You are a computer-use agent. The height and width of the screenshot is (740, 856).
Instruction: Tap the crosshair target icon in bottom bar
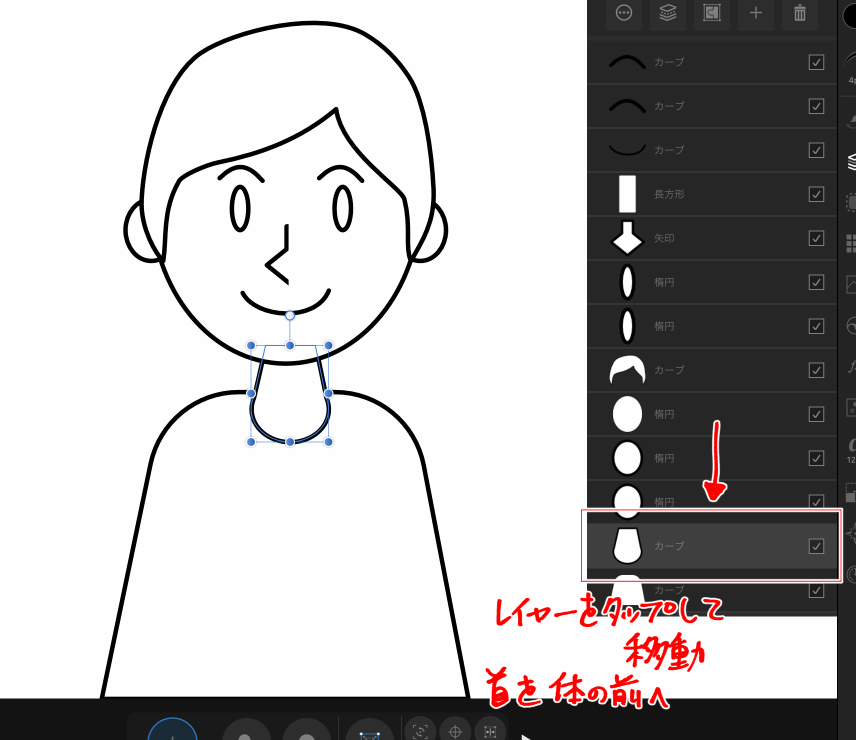pos(455,731)
